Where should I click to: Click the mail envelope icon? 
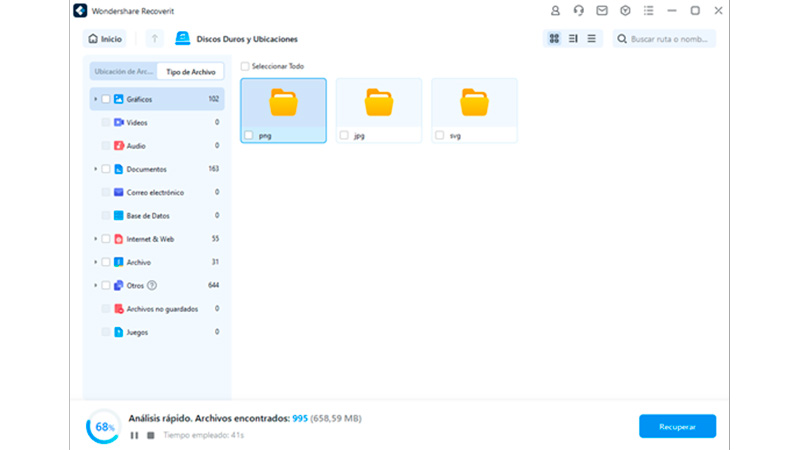[x=602, y=10]
